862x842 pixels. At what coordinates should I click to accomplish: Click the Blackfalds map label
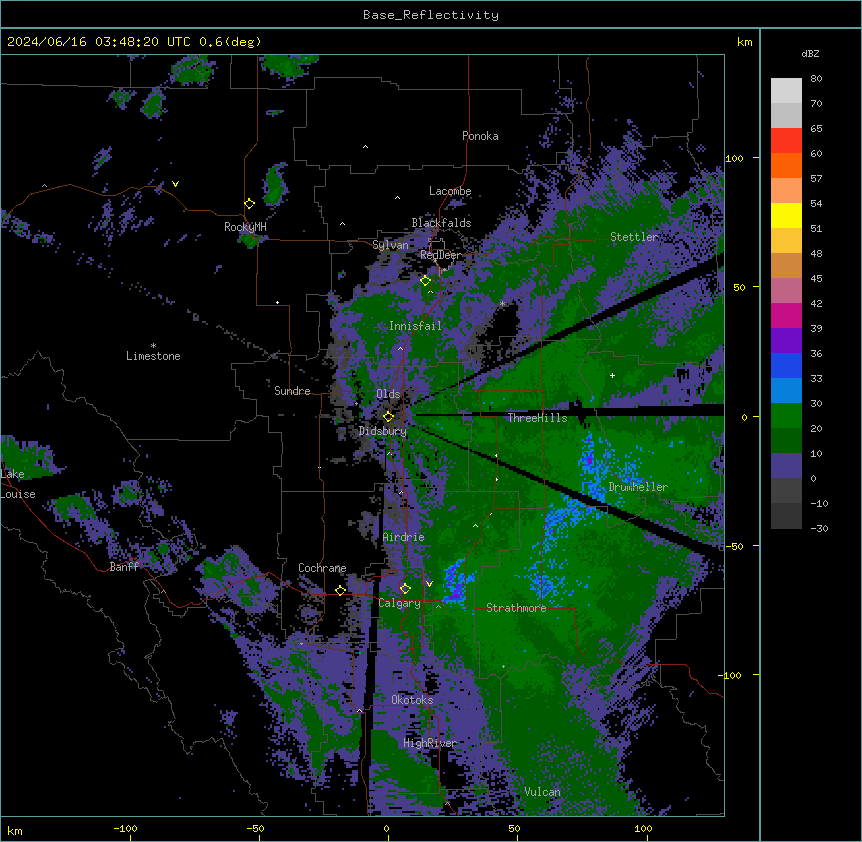tap(441, 223)
